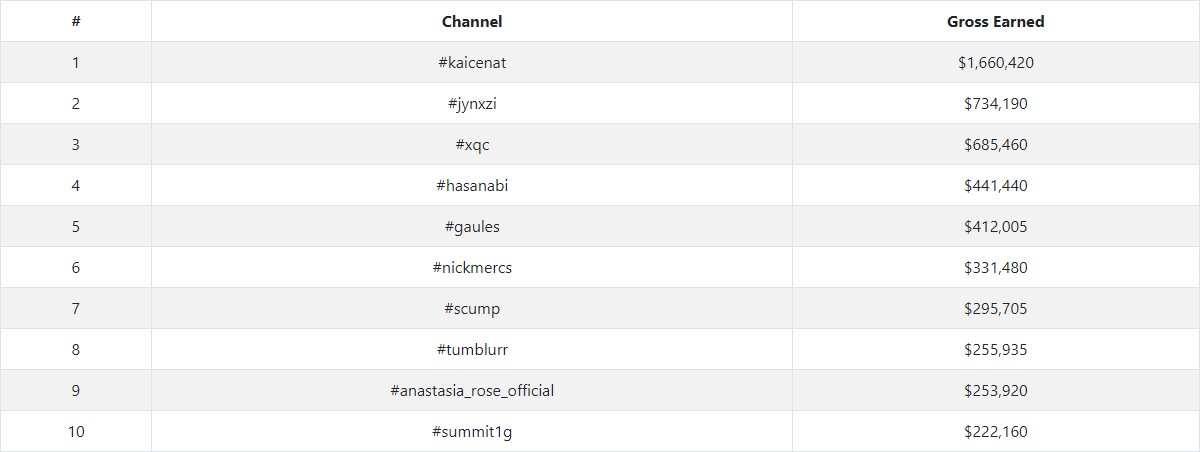
Task: Click the # rank column header
Action: (76, 22)
